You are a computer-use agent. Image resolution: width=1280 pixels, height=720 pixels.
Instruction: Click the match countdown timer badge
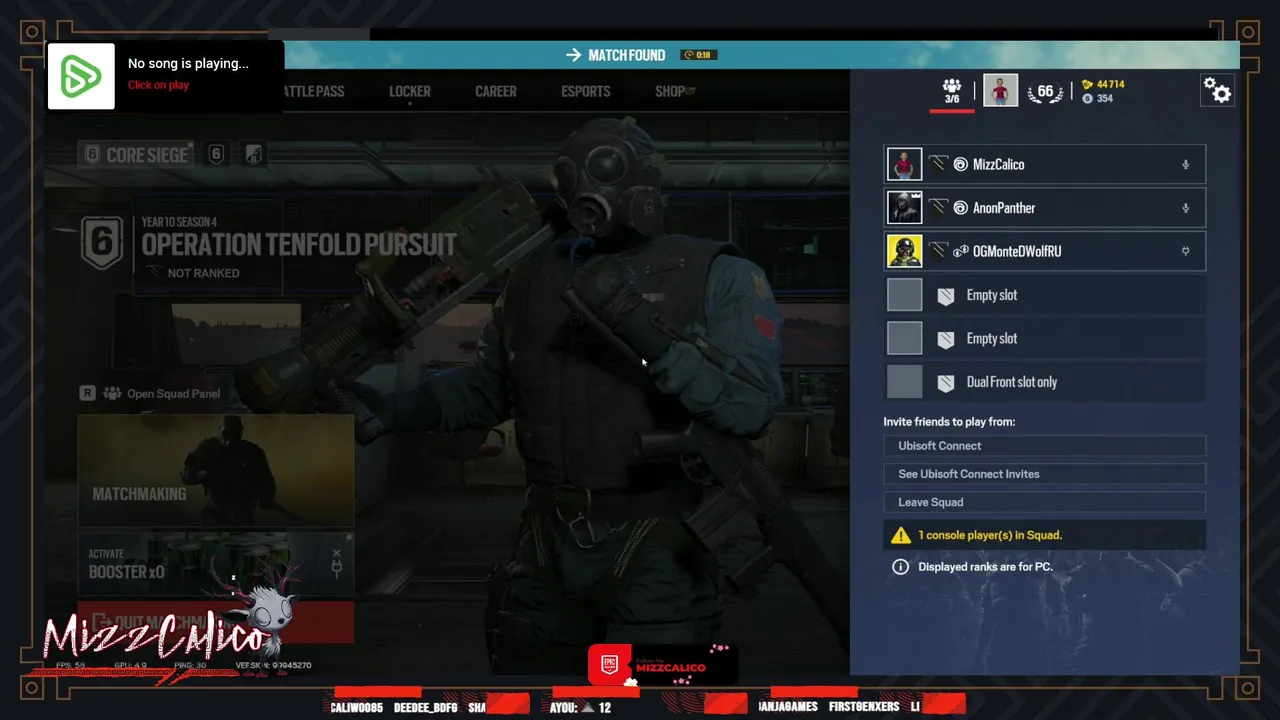pyautogui.click(x=700, y=55)
